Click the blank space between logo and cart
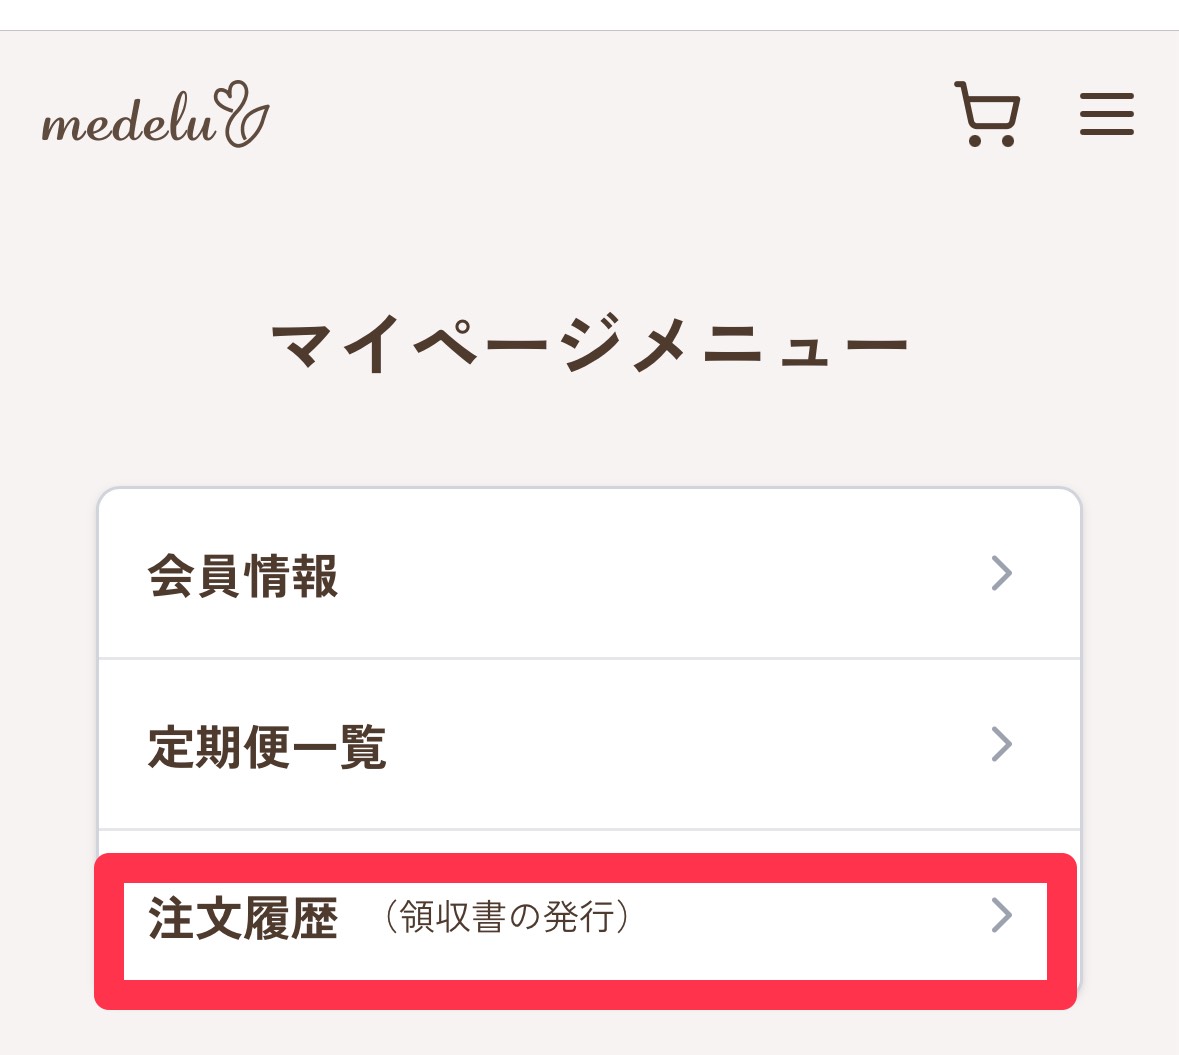This screenshot has width=1179, height=1055. [x=600, y=115]
